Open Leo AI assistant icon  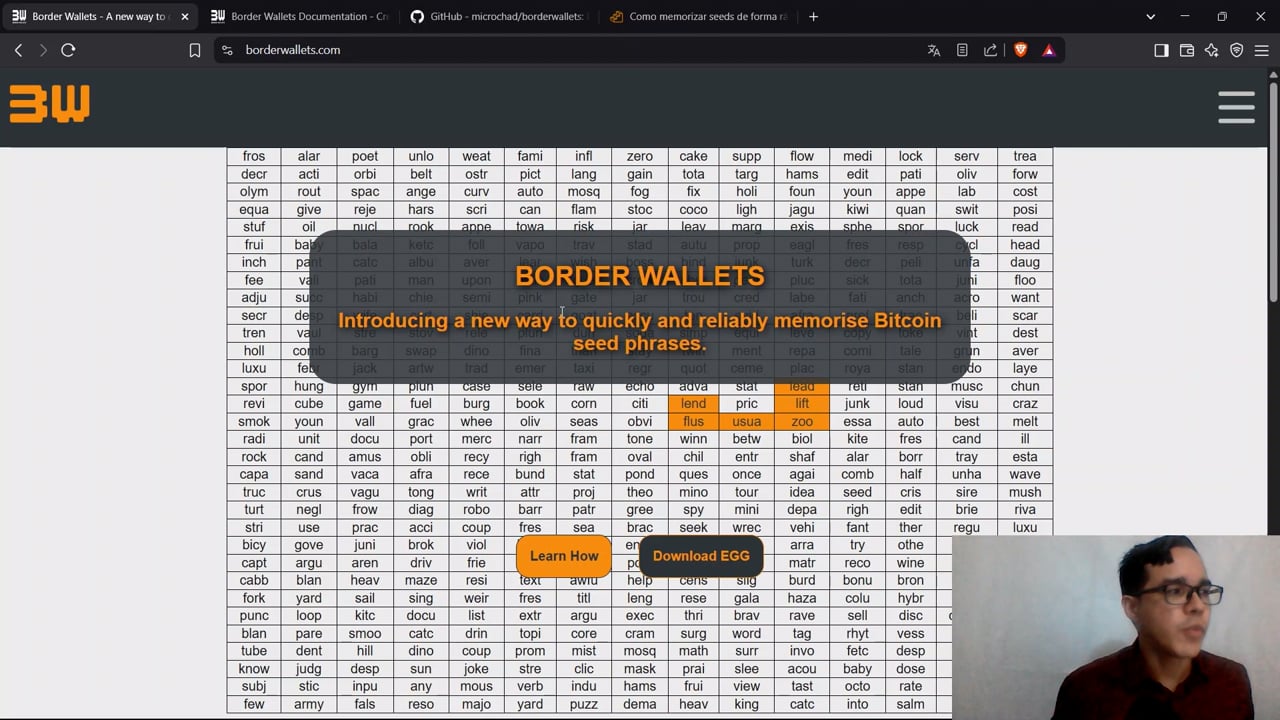click(1212, 50)
